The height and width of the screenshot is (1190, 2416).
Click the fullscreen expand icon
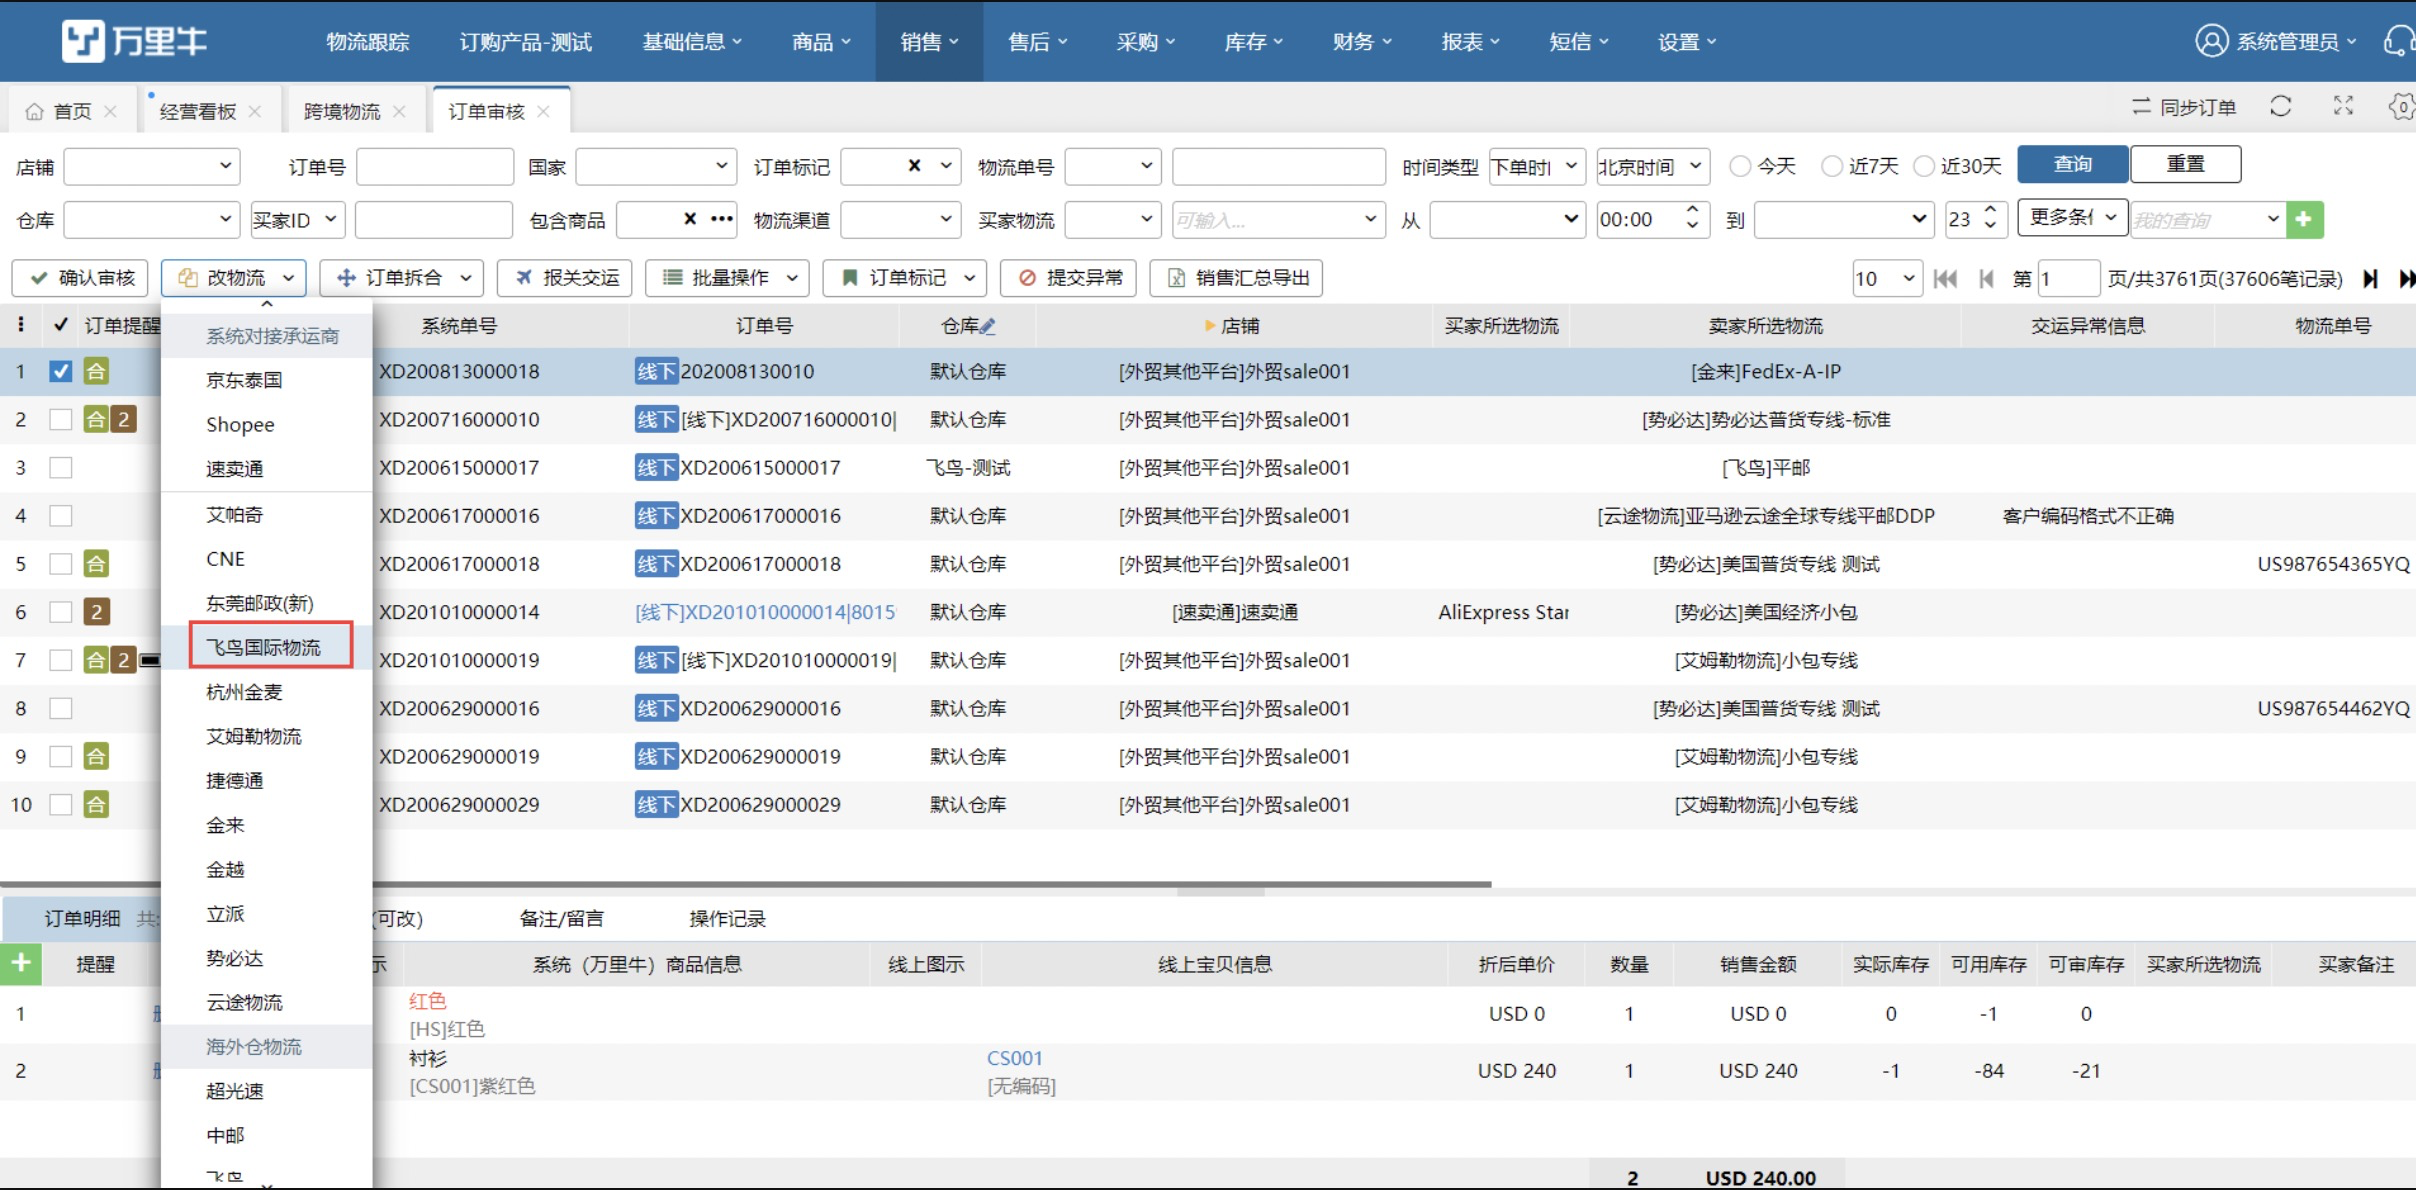click(2343, 106)
